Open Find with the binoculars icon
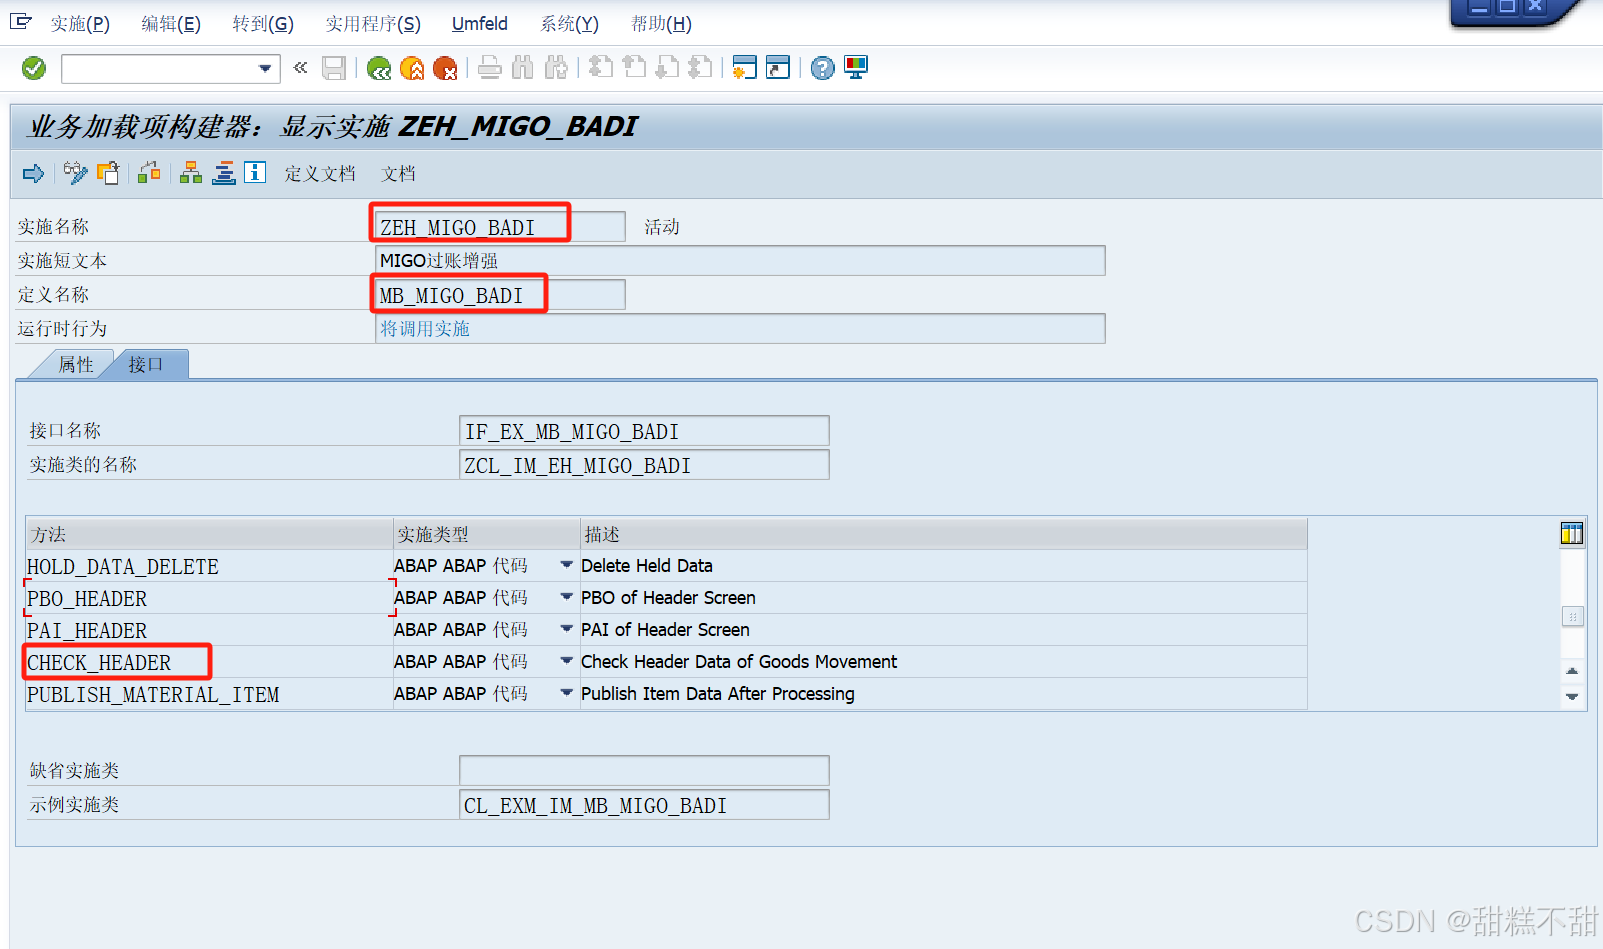Viewport: 1603px width, 949px height. [522, 67]
